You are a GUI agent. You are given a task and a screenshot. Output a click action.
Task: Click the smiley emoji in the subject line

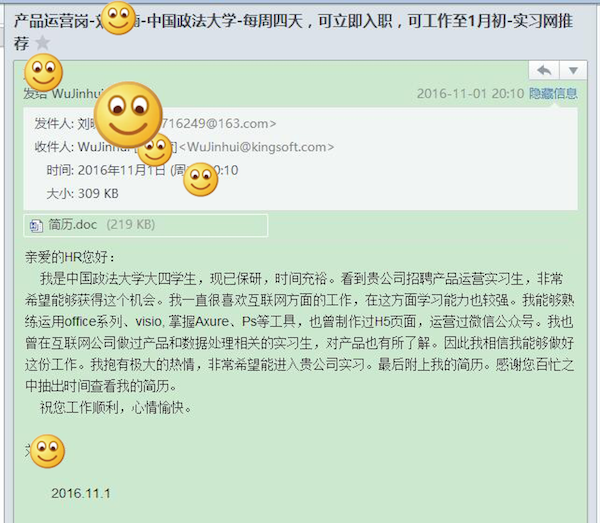(x=118, y=18)
